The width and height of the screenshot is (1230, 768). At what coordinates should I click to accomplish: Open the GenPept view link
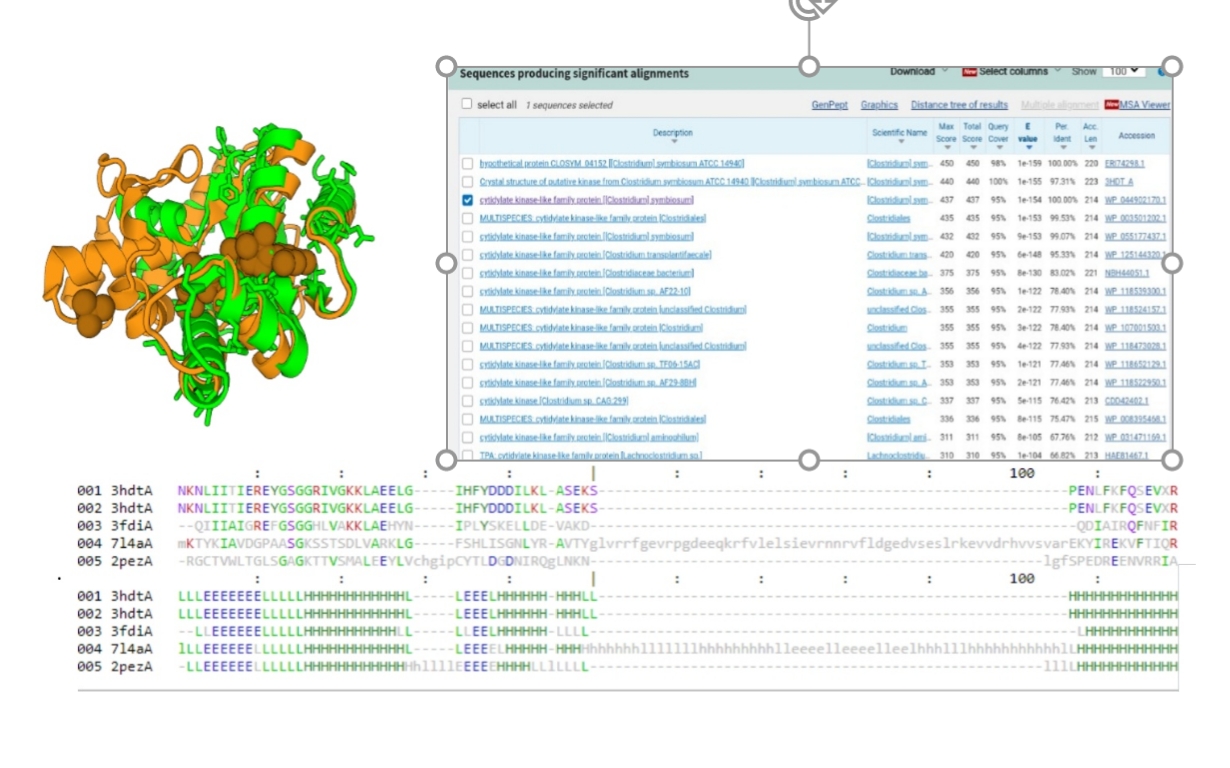828,105
